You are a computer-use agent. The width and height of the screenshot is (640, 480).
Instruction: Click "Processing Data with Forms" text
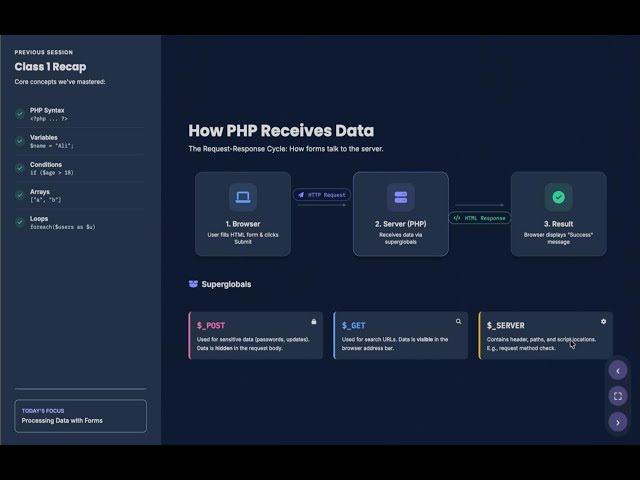pyautogui.click(x=62, y=420)
